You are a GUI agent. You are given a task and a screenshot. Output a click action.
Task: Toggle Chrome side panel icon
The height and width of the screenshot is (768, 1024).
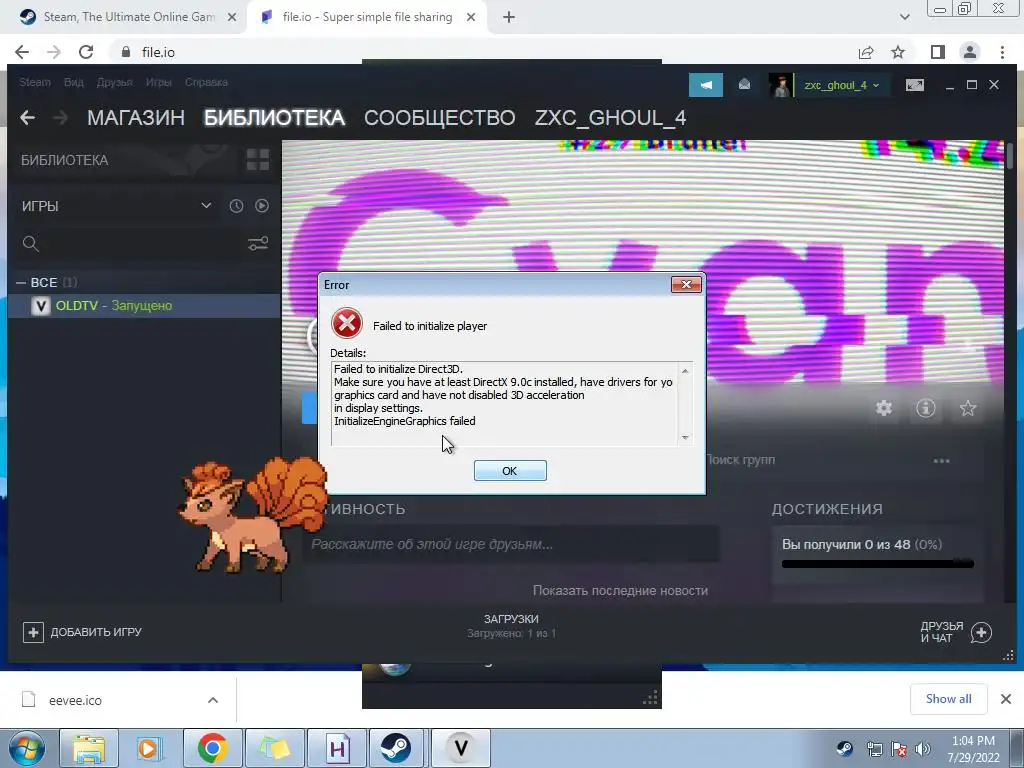[x=938, y=52]
